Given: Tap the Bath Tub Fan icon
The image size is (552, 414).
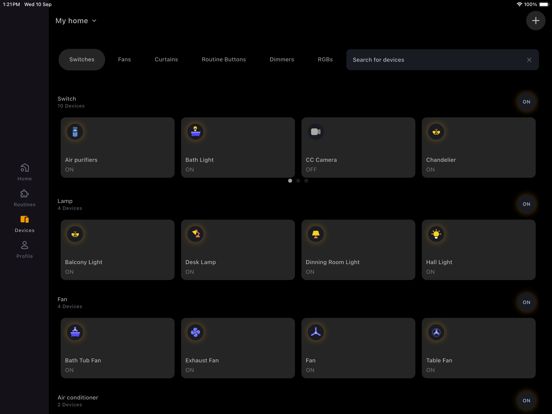Looking at the screenshot, I should (x=75, y=332).
